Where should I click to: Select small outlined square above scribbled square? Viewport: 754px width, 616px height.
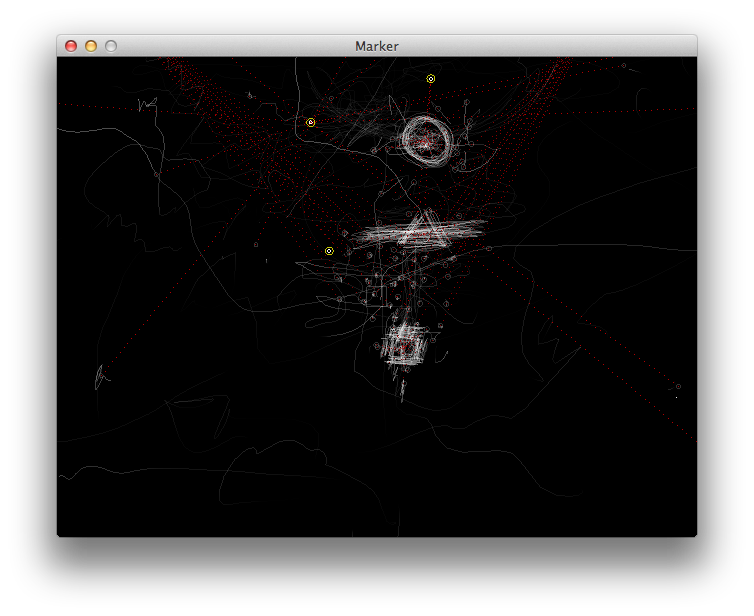tap(375, 295)
